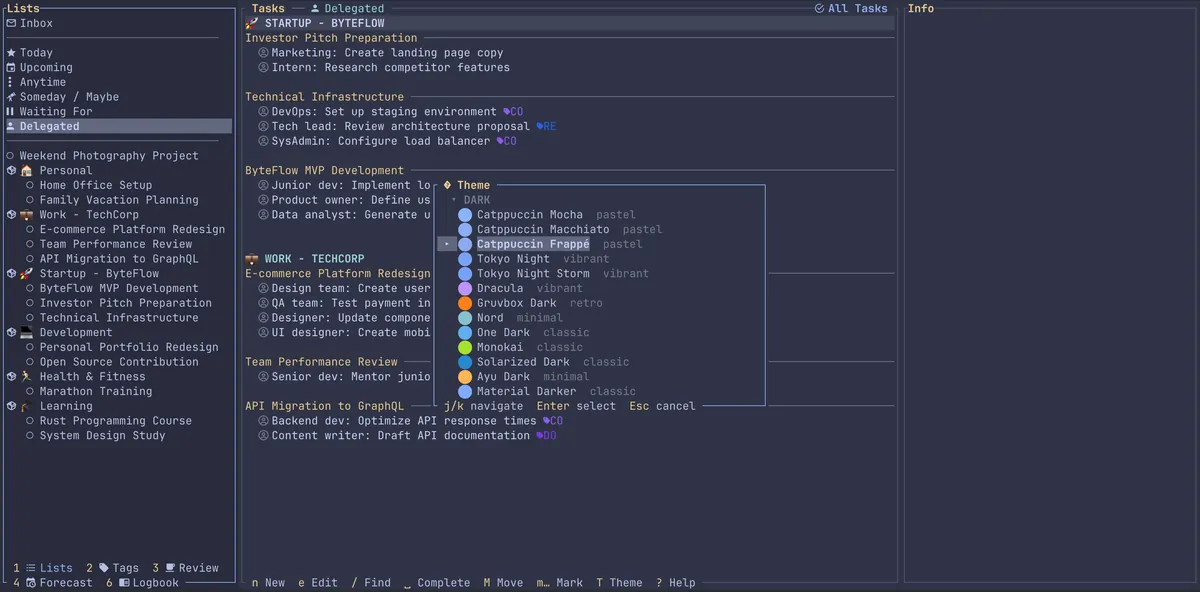Click the CO tag on SysAdmin task

(506, 141)
